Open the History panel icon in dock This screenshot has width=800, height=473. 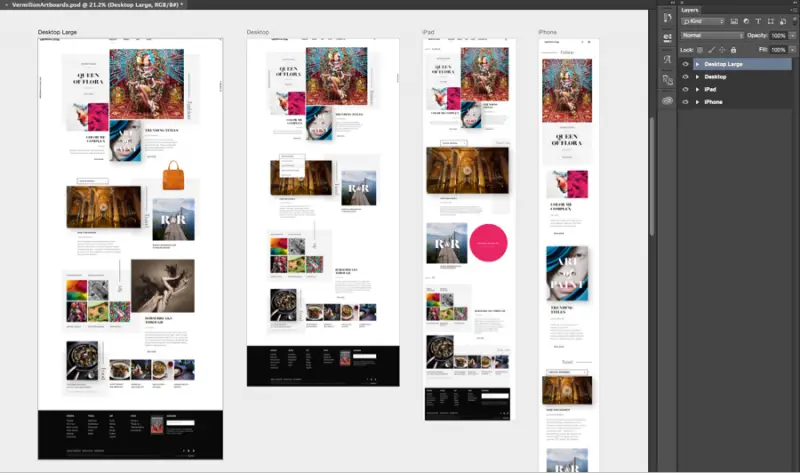(667, 18)
